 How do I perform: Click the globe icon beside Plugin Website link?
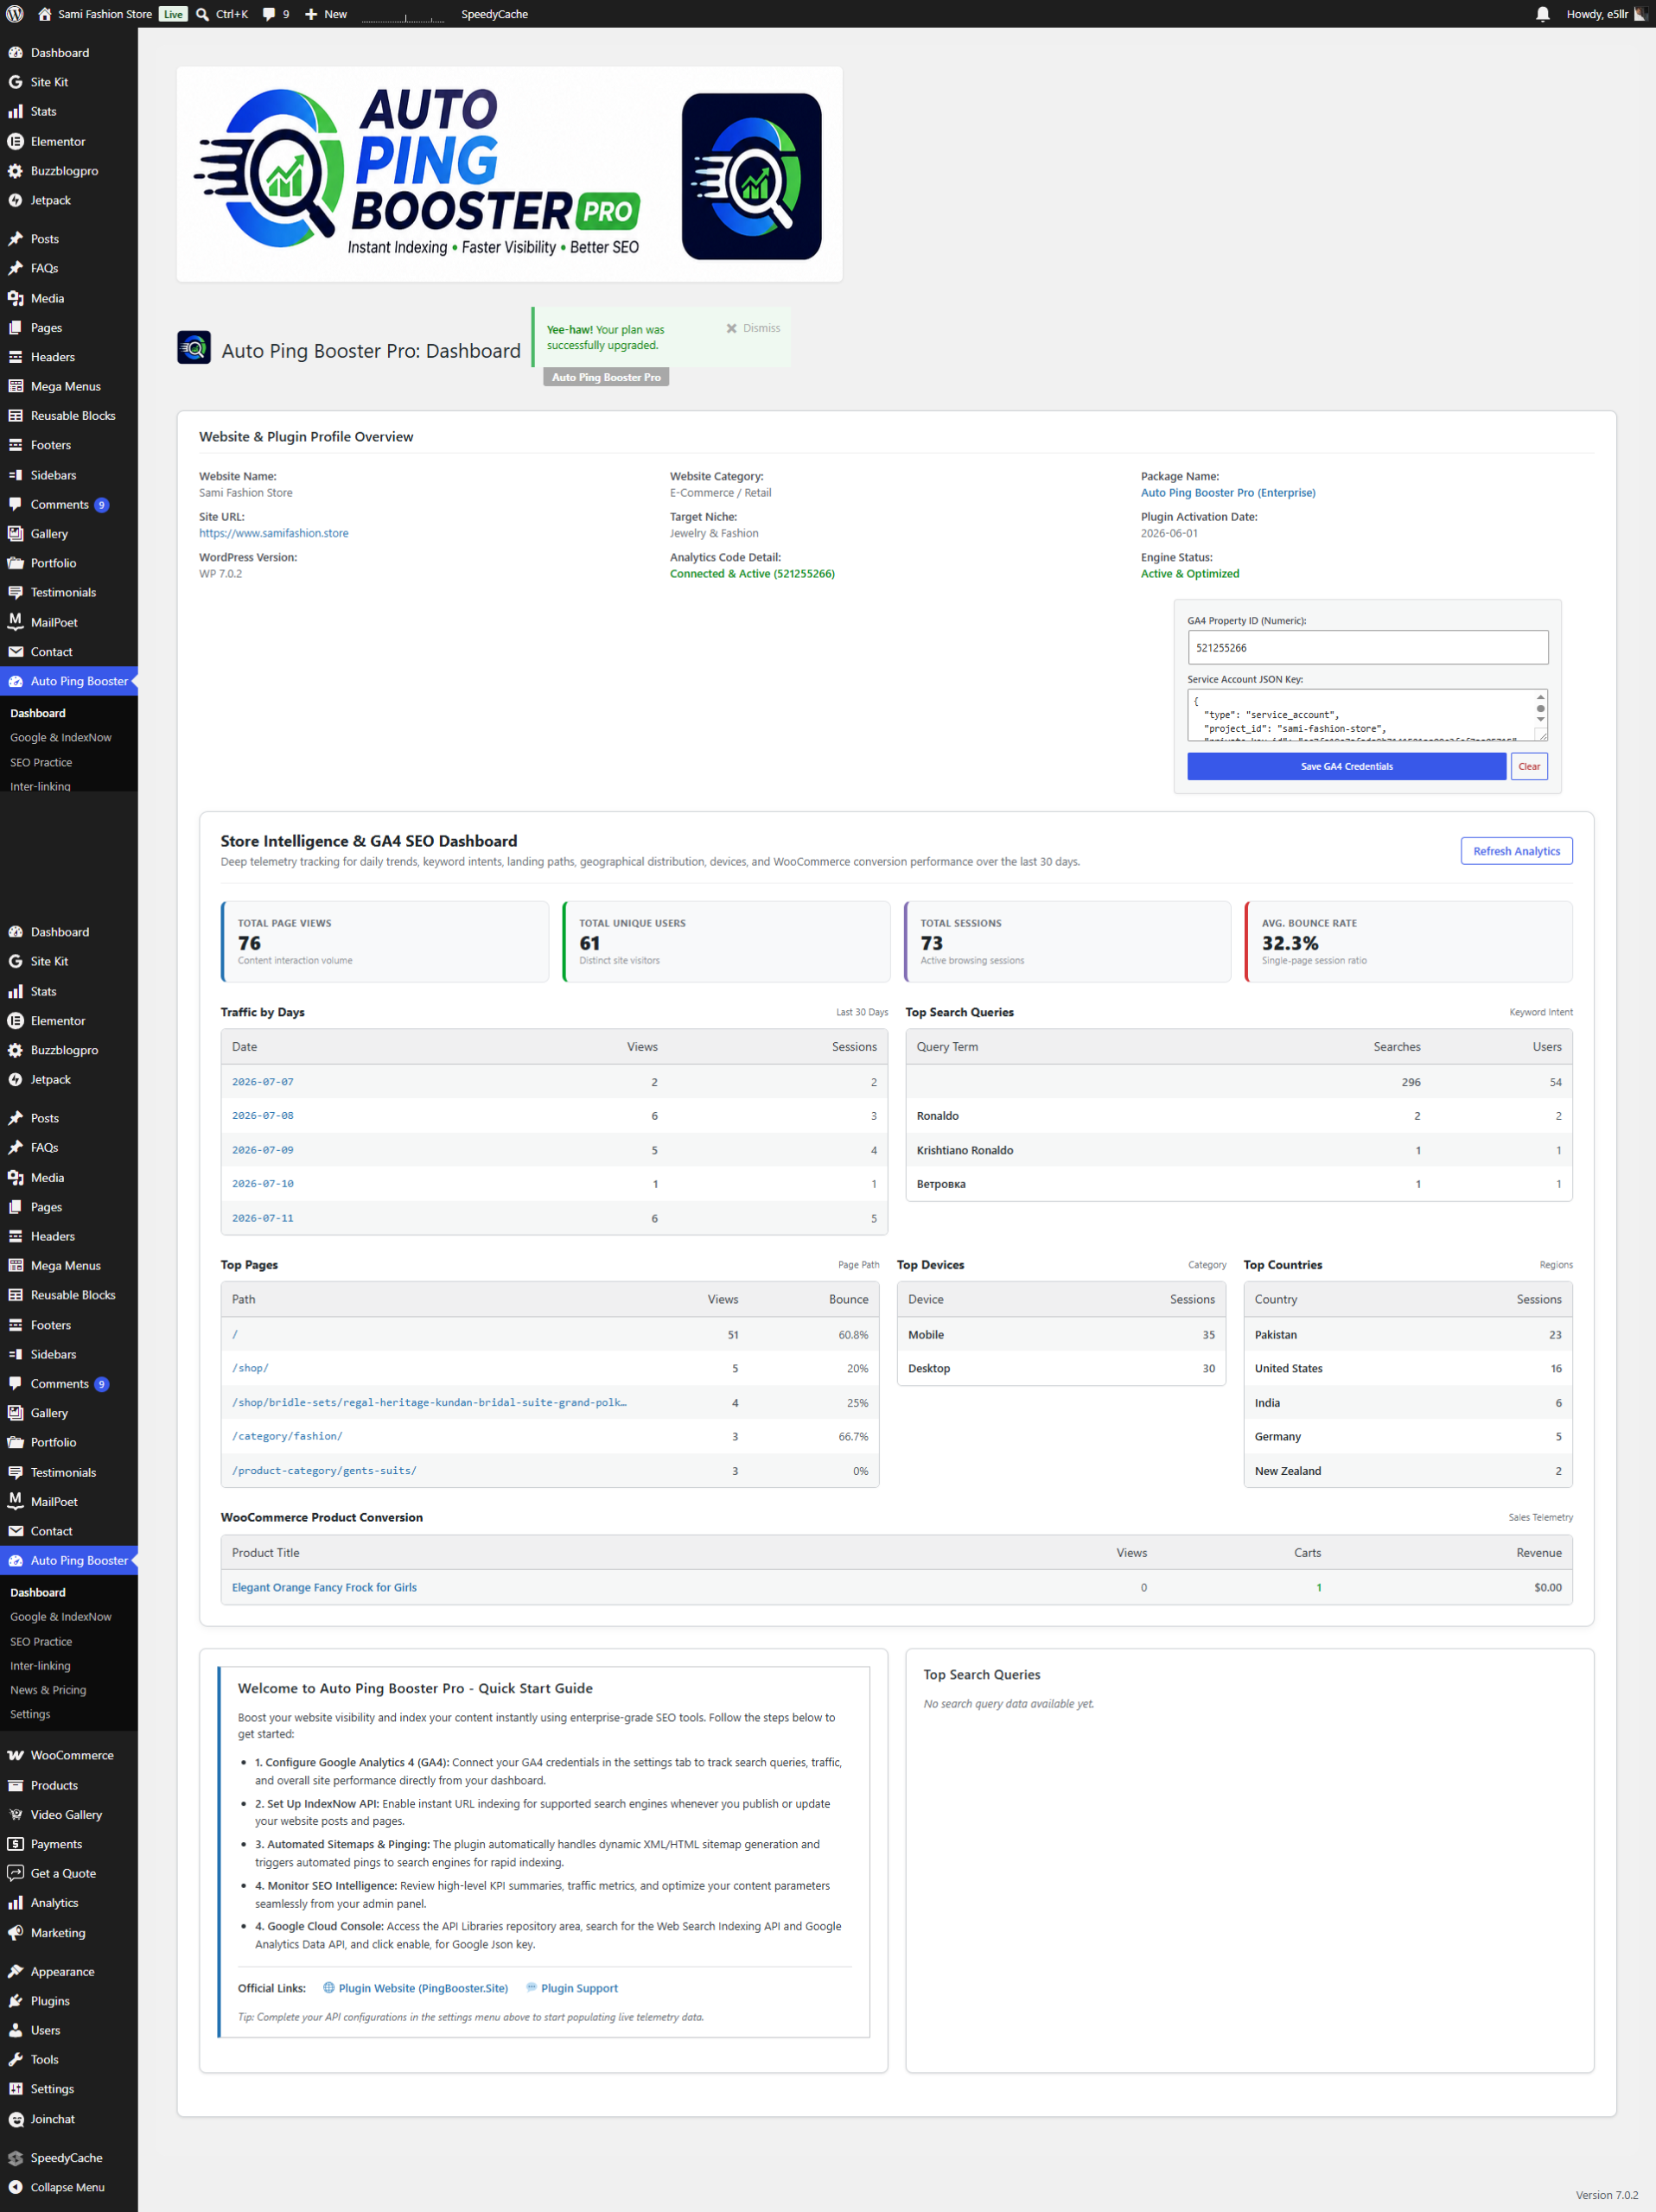coord(328,1987)
